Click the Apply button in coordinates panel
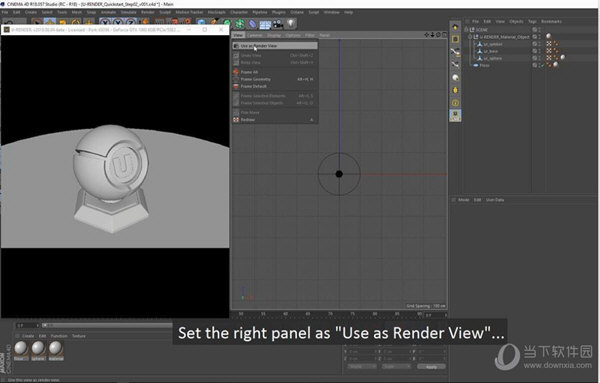600x383 pixels. [x=431, y=367]
